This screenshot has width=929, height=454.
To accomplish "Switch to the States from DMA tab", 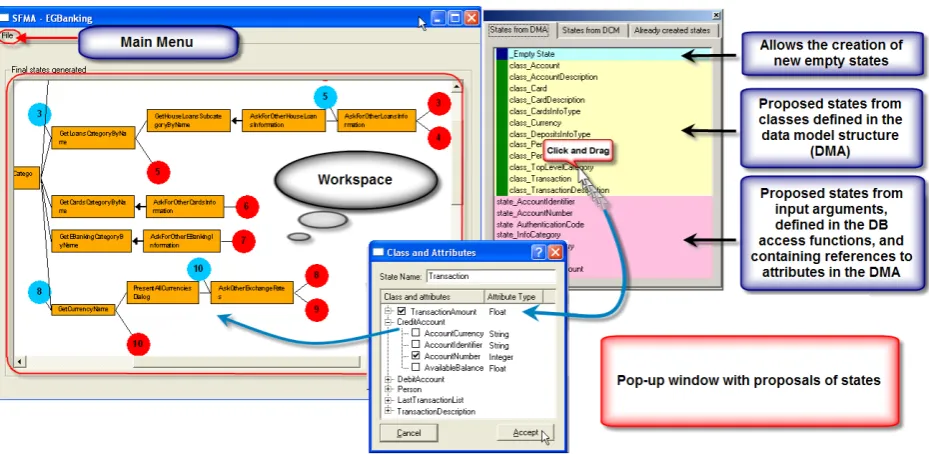I will 520,30.
